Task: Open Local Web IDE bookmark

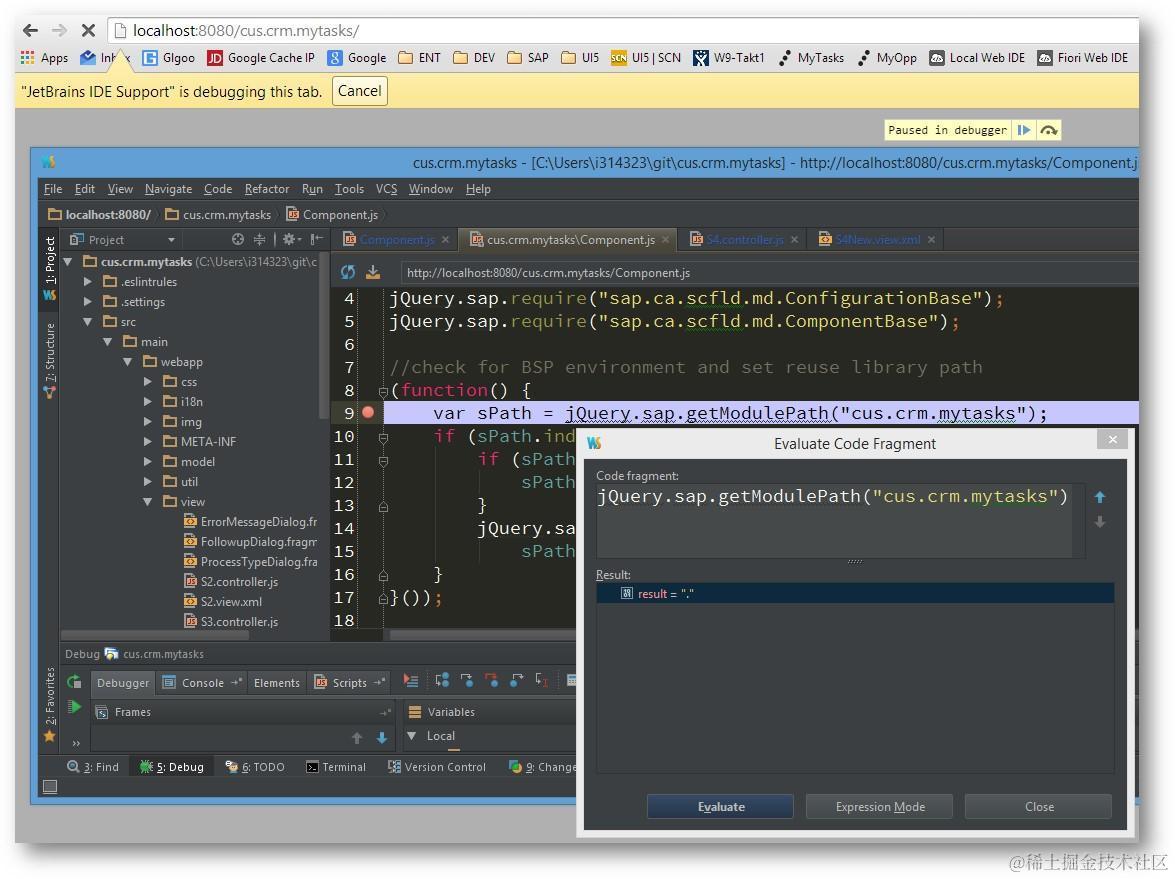Action: [x=976, y=58]
